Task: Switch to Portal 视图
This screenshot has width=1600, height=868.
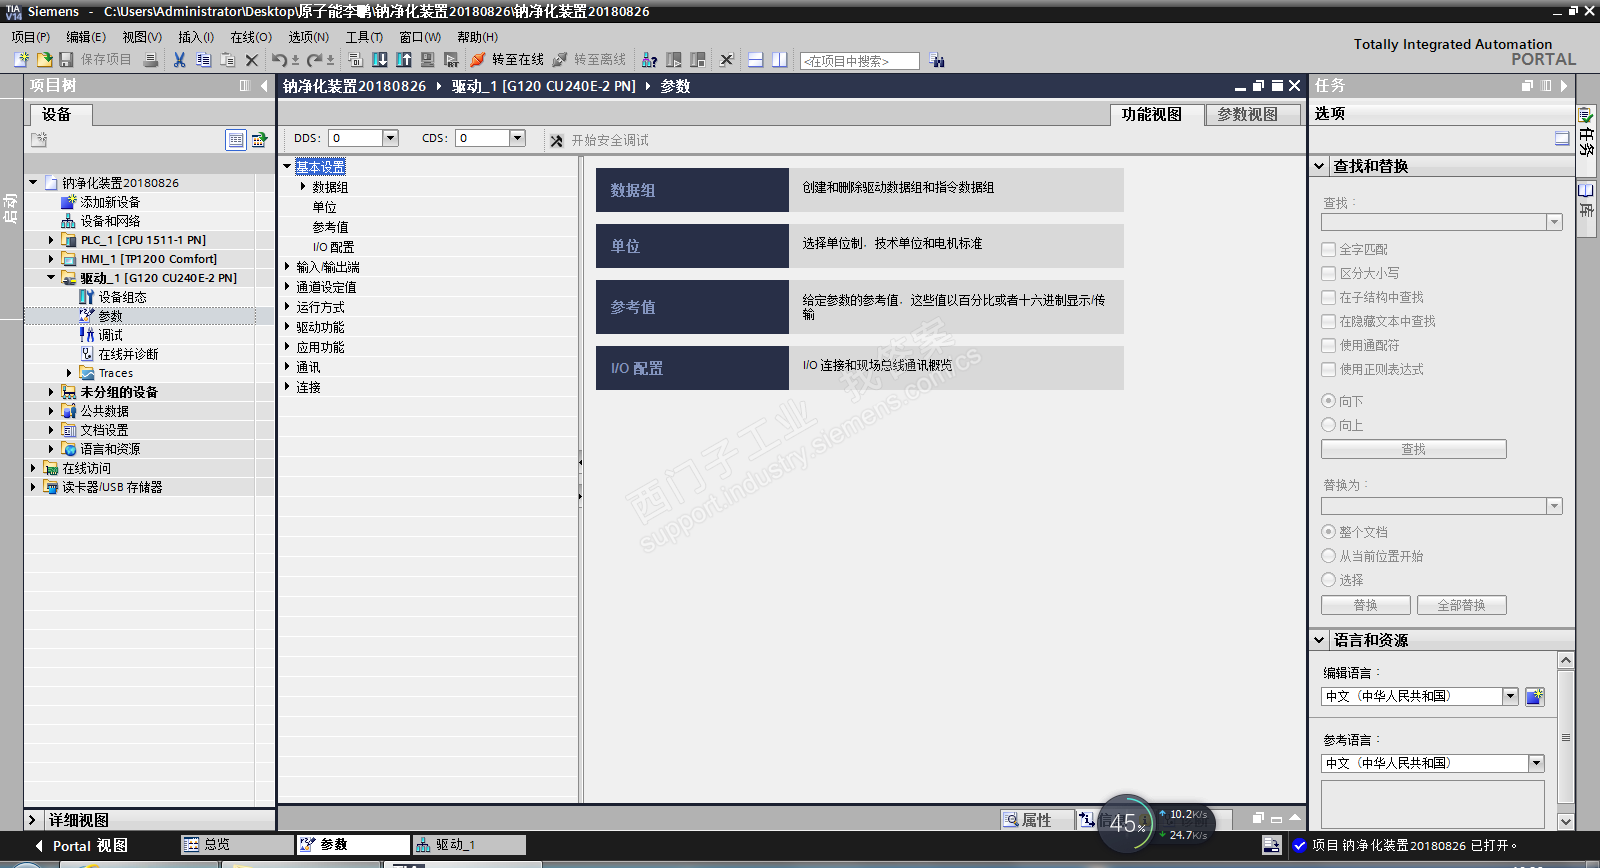Action: coord(82,846)
